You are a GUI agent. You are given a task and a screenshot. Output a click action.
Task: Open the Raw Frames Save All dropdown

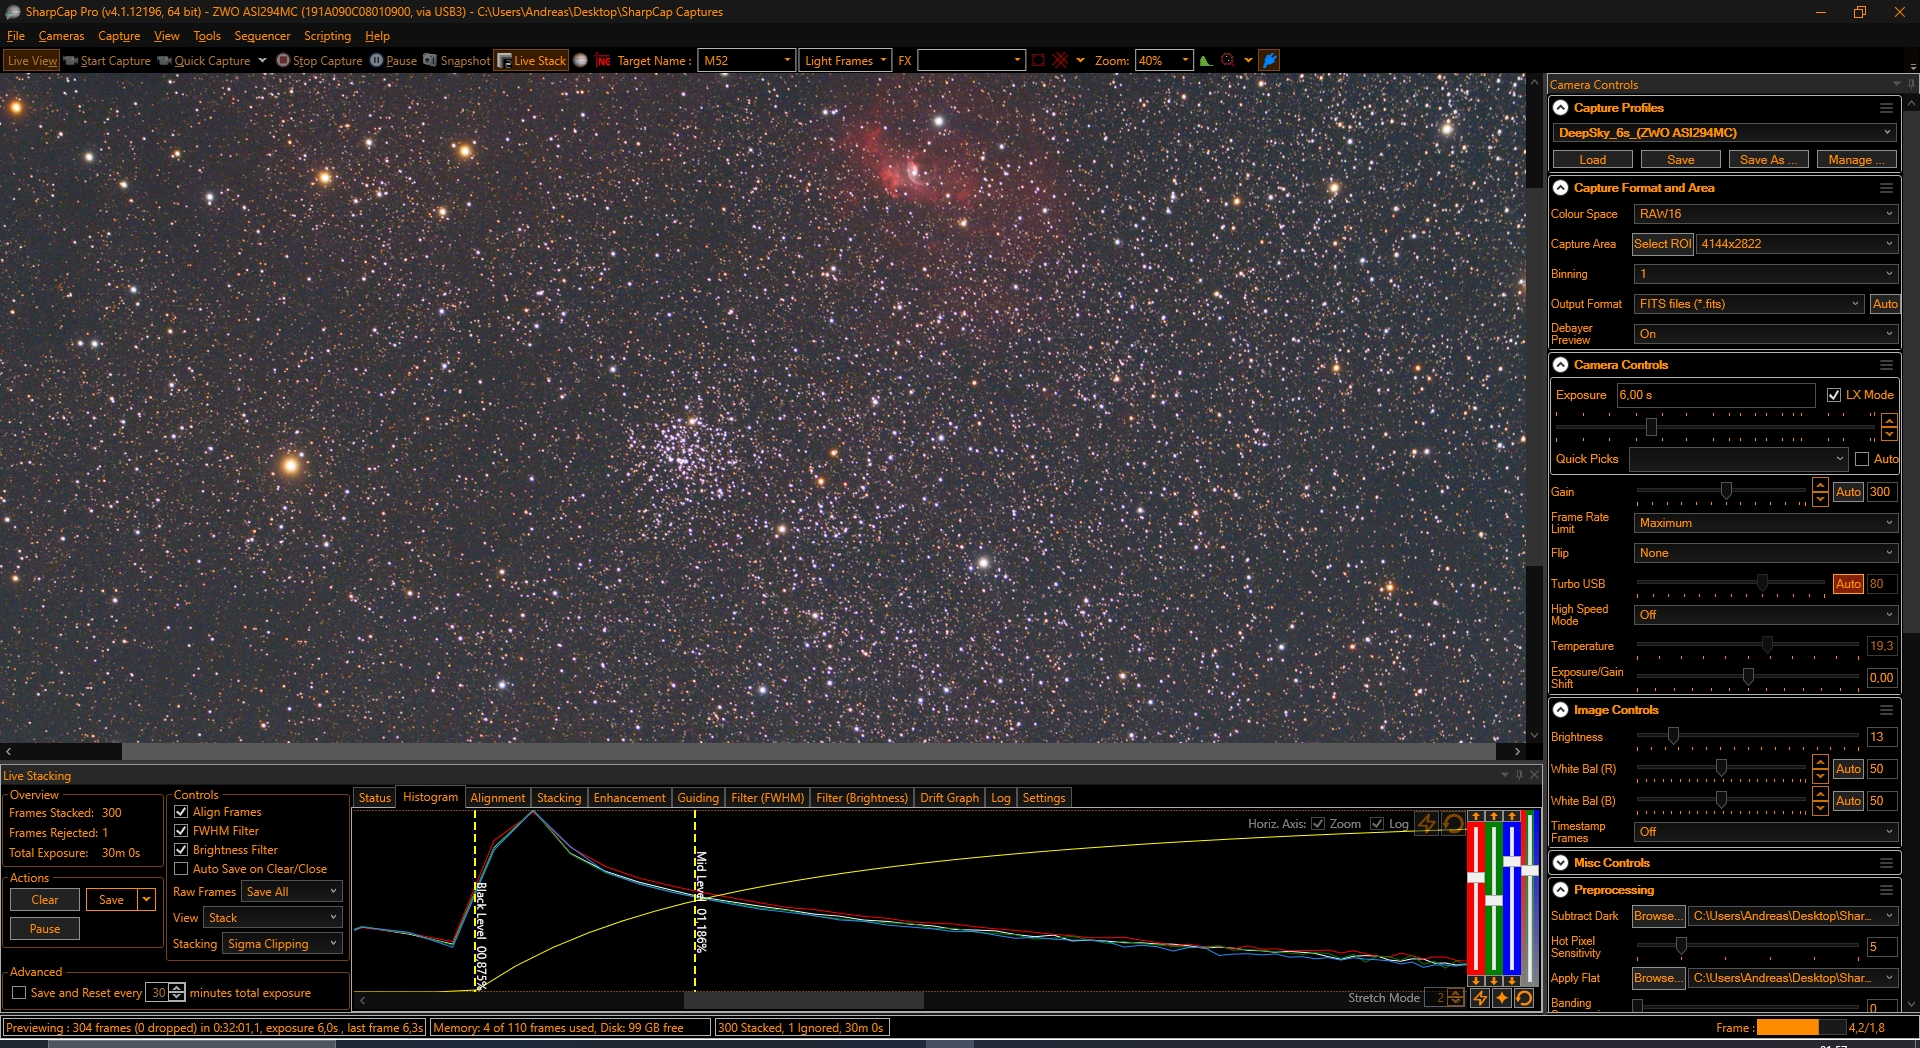tap(291, 892)
